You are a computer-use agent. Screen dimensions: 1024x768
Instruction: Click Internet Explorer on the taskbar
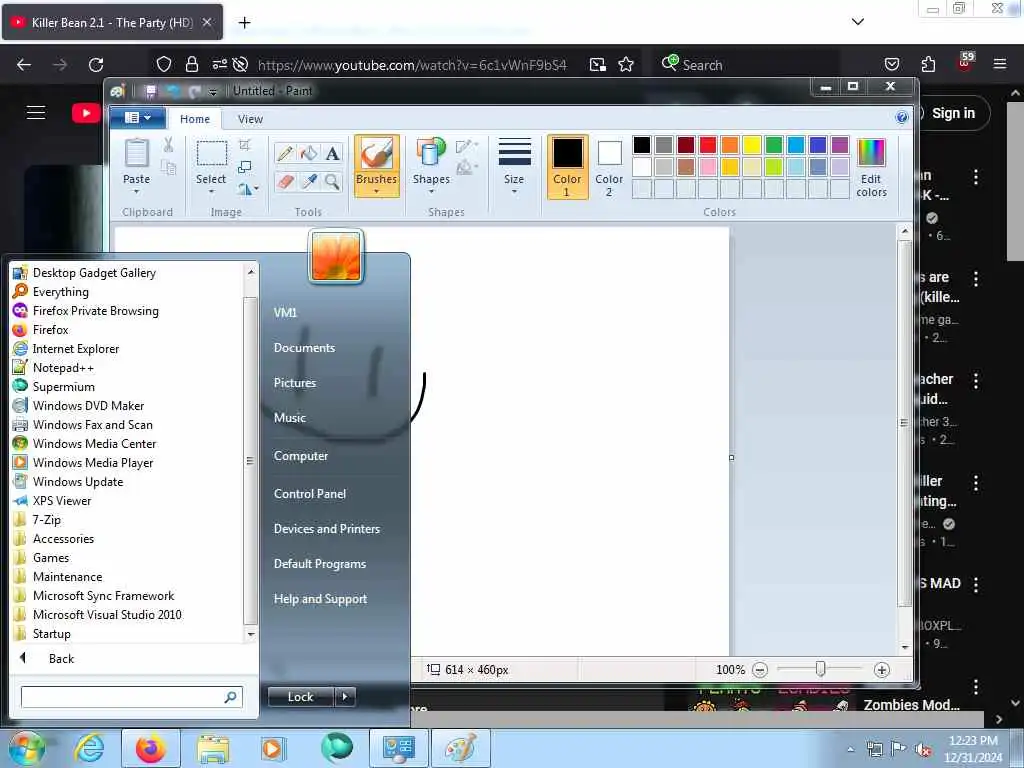89,748
